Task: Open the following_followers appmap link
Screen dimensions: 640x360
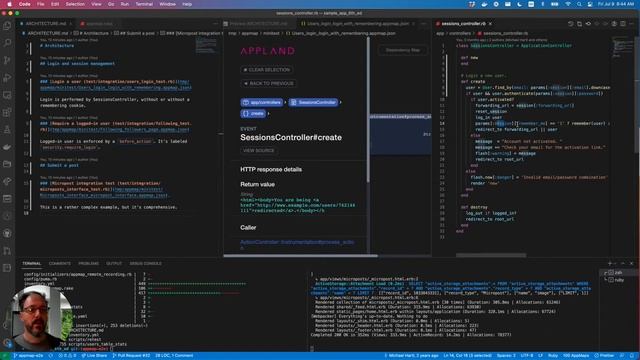Action: pos(119,129)
